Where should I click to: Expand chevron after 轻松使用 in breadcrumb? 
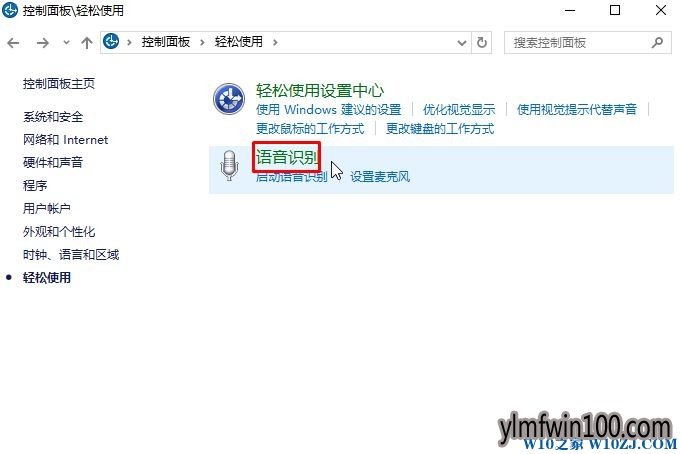[275, 42]
